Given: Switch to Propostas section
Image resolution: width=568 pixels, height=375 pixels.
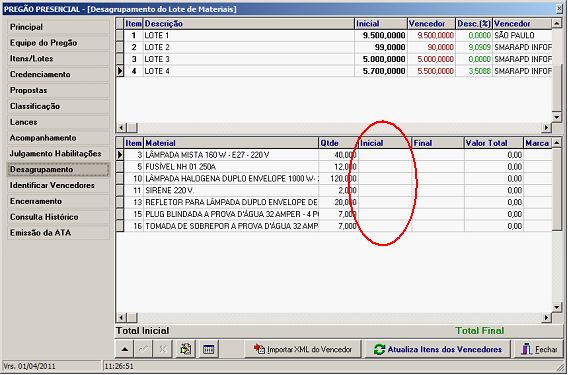Looking at the screenshot, I should (58, 91).
